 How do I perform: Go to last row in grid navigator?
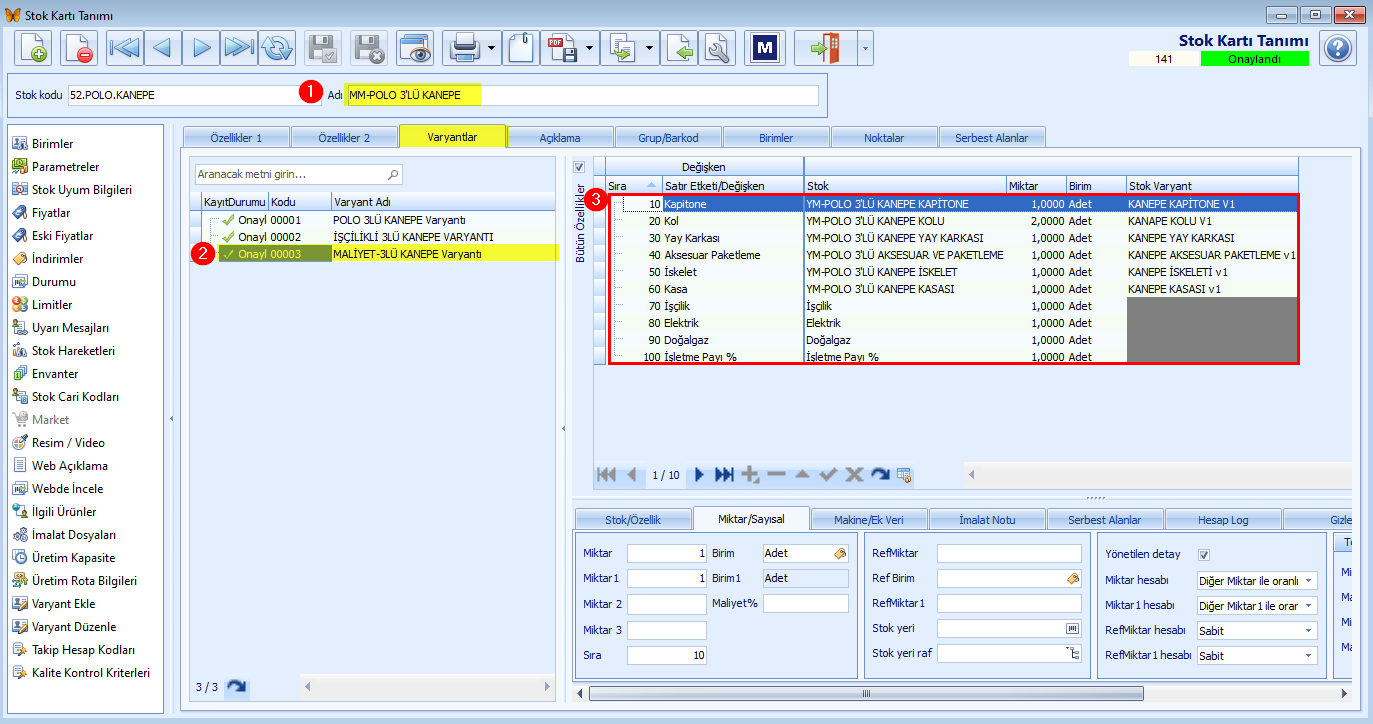pyautogui.click(x=724, y=474)
